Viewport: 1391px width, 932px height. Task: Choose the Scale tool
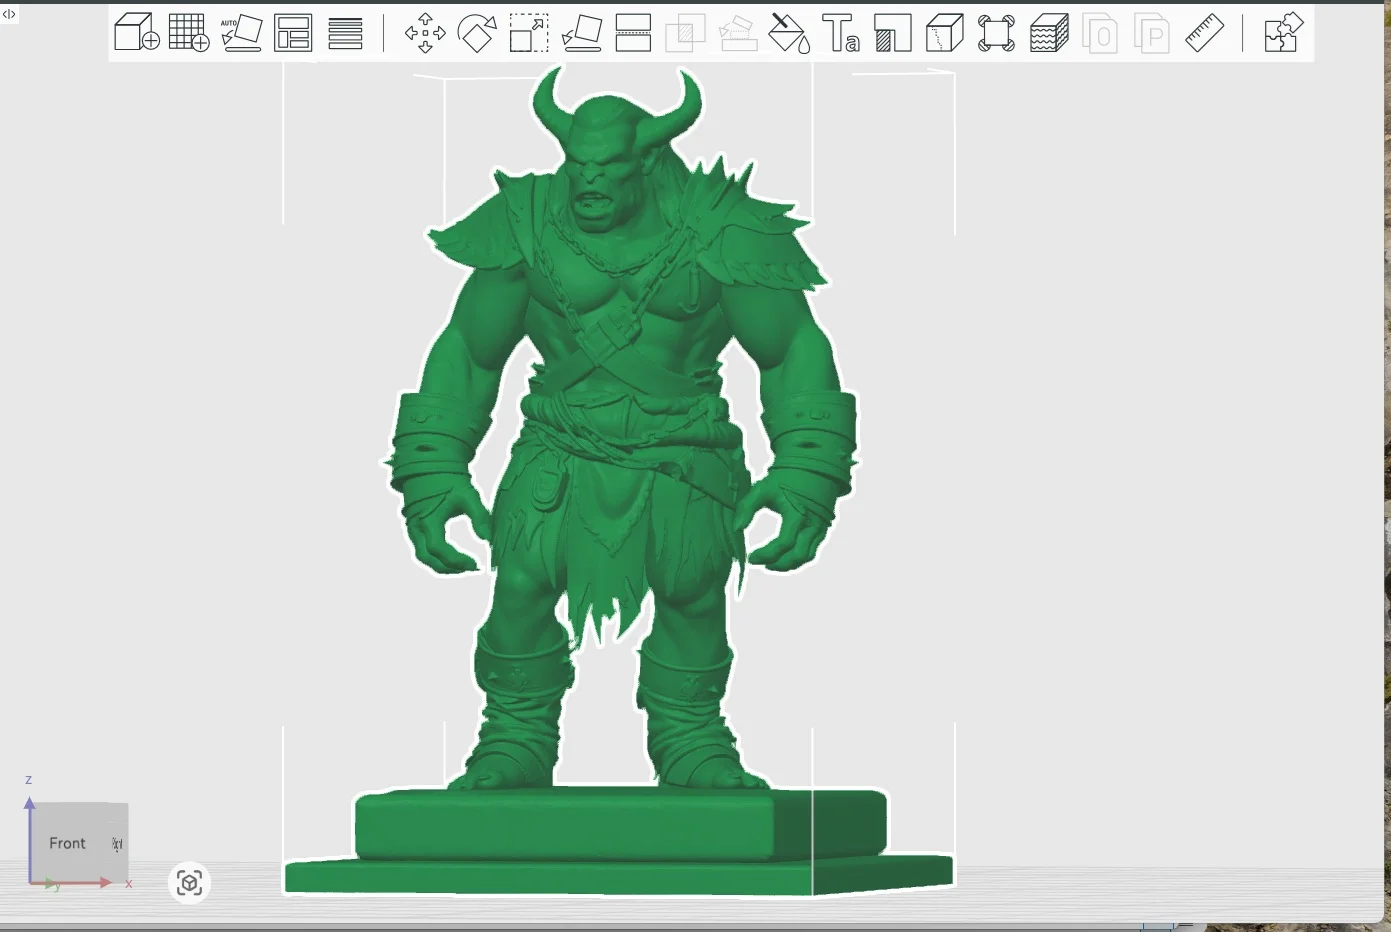click(529, 33)
